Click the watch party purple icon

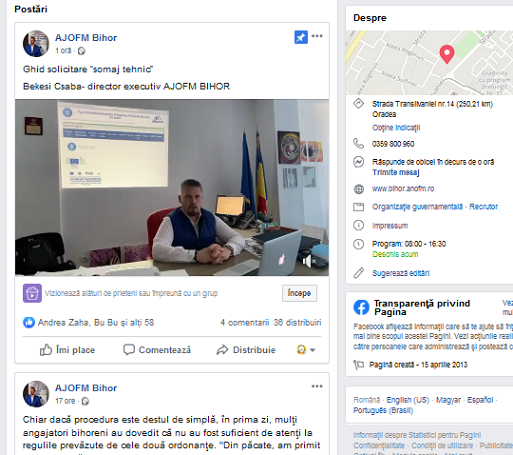(x=32, y=293)
